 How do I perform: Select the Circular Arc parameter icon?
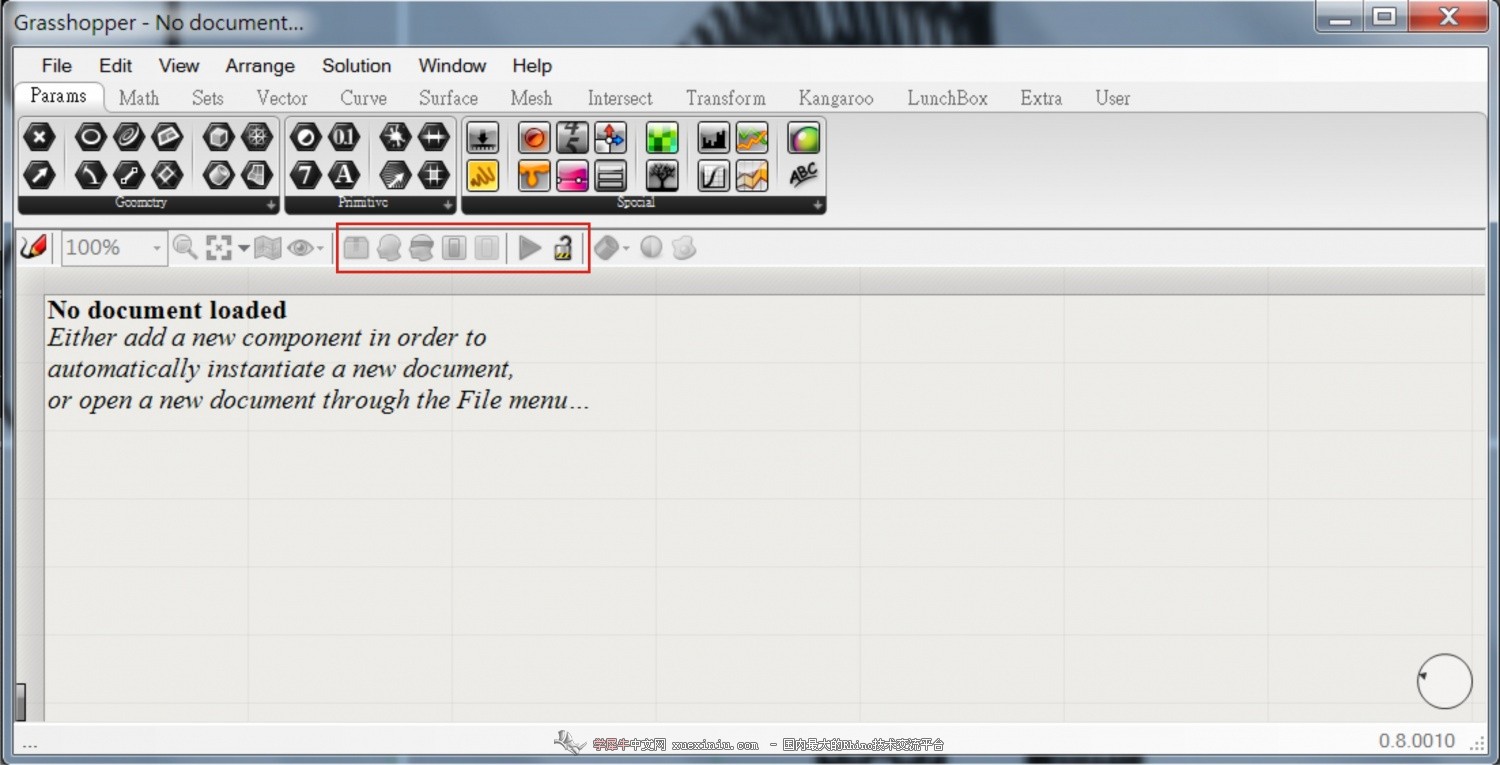[91, 175]
